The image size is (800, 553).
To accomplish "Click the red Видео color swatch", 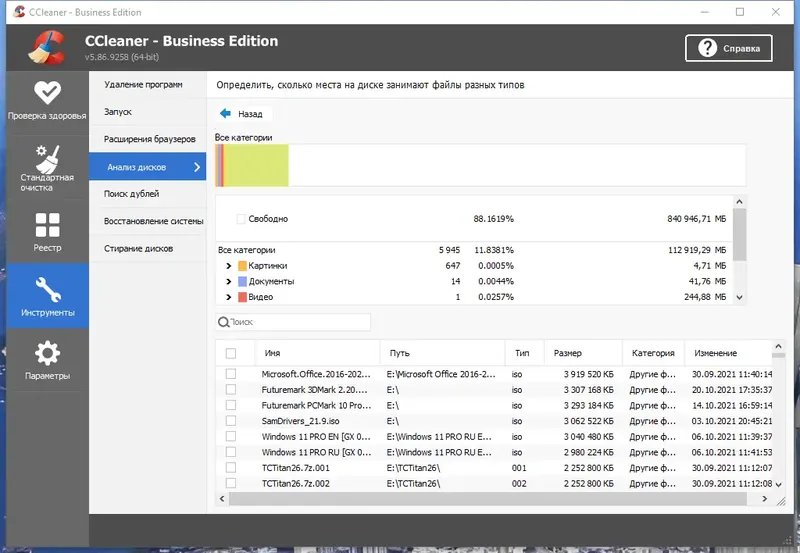I will (242, 297).
